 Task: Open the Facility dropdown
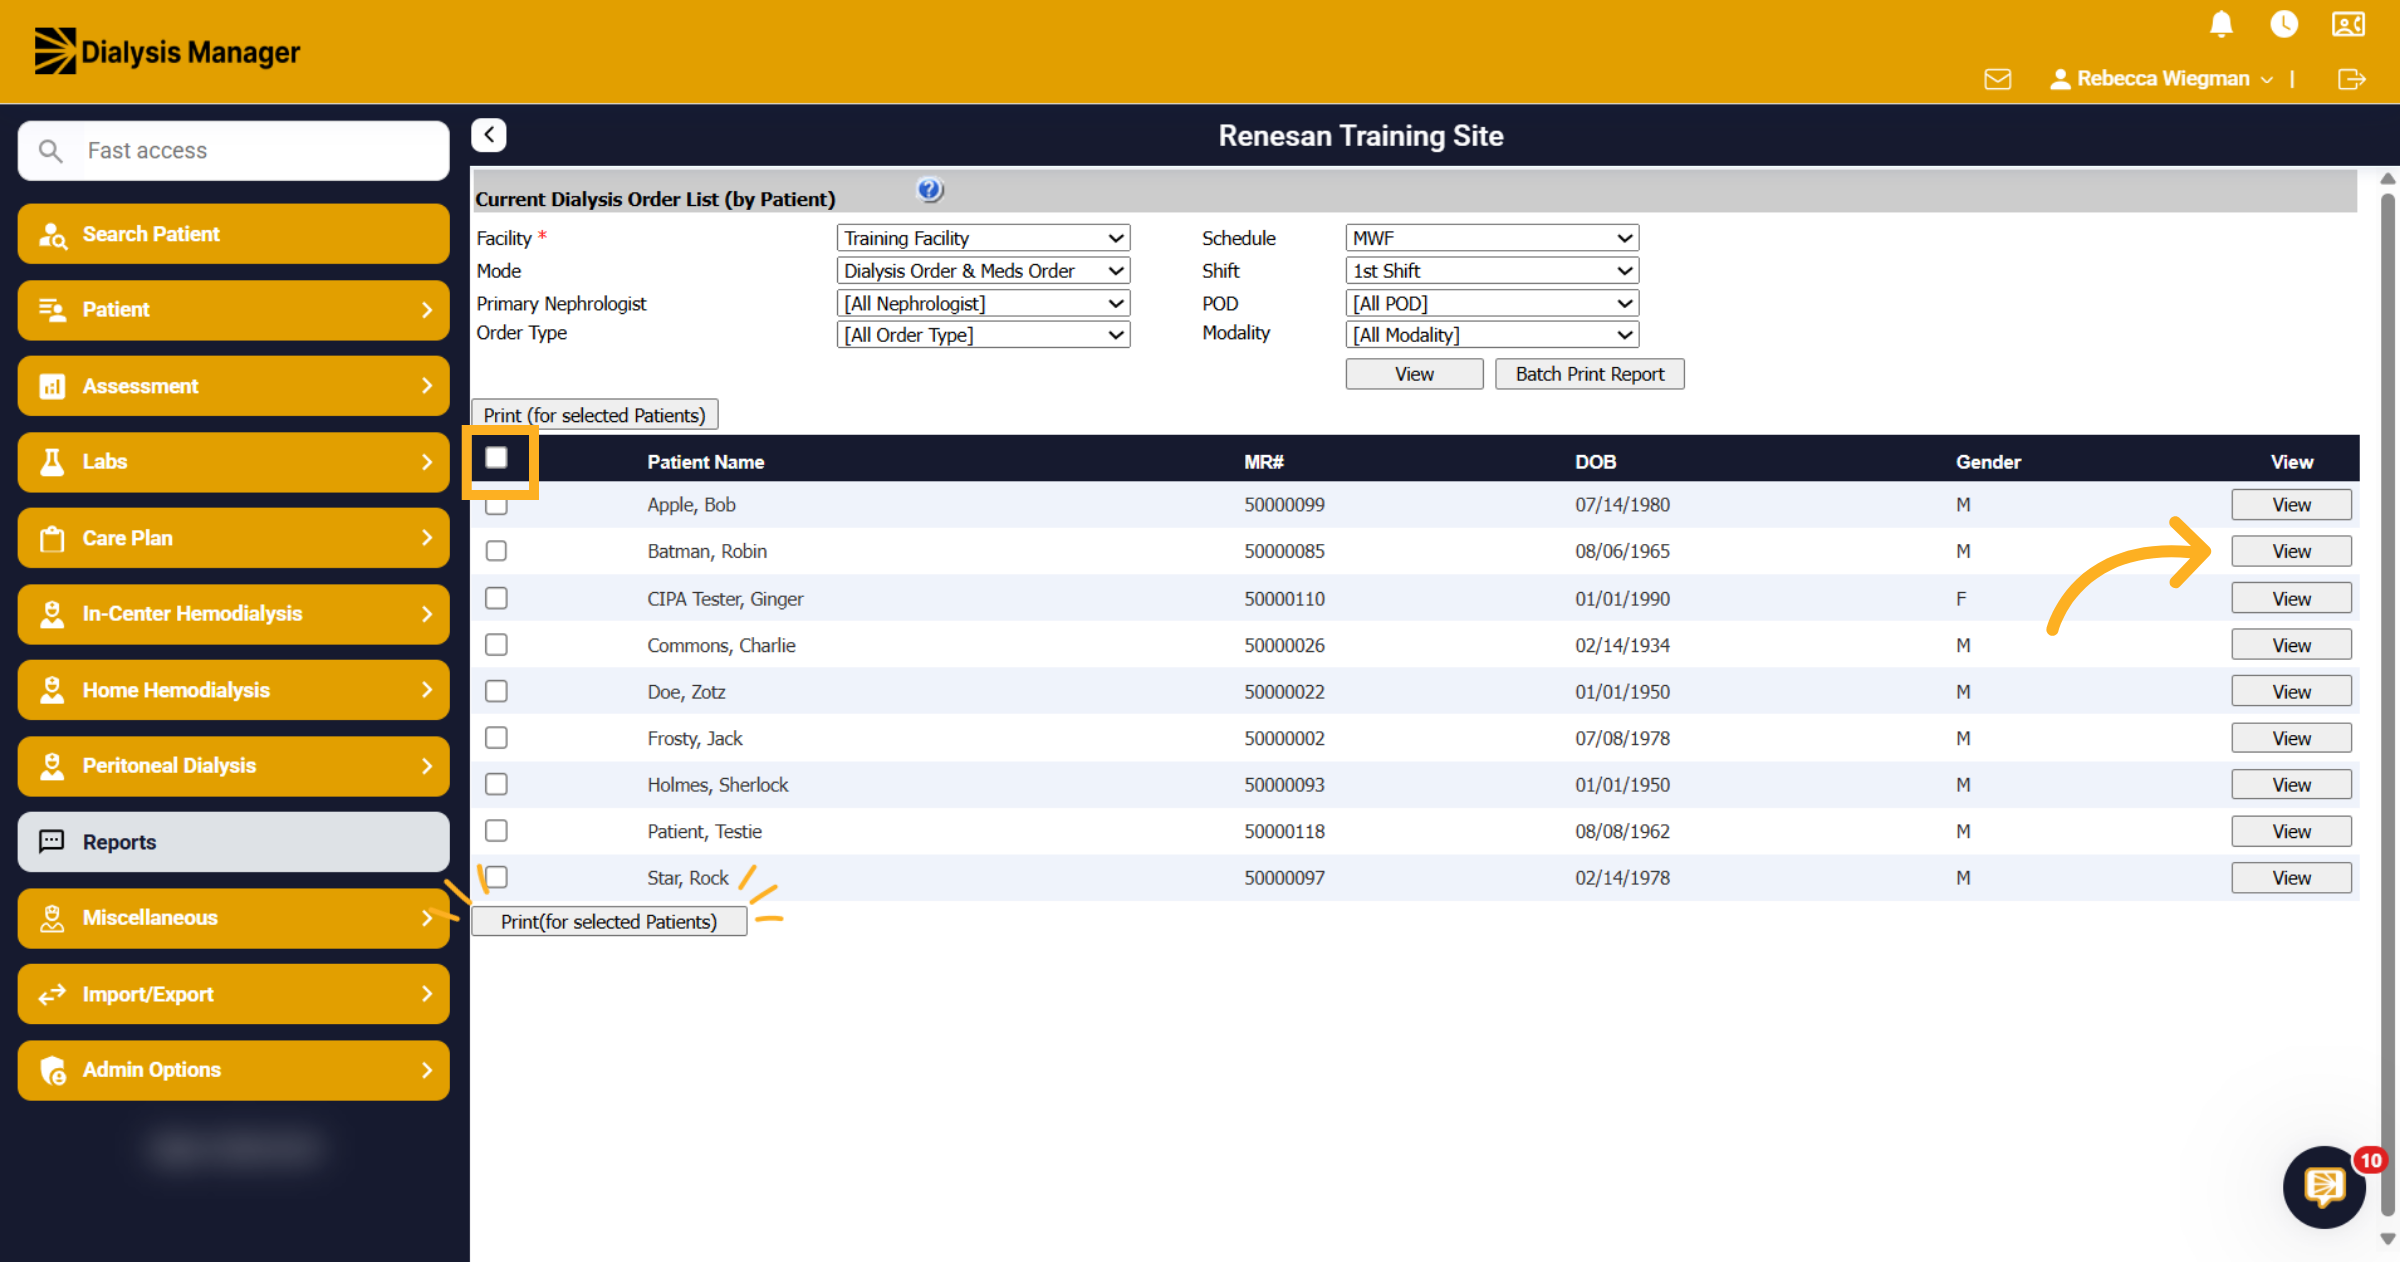(x=983, y=238)
